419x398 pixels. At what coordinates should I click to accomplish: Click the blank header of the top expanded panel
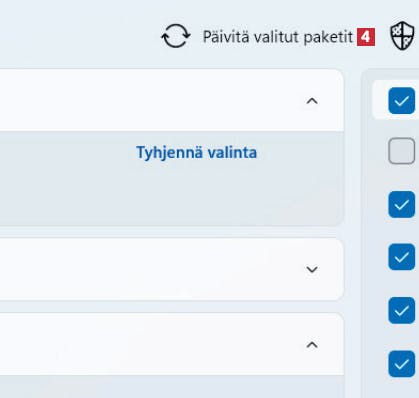point(150,100)
